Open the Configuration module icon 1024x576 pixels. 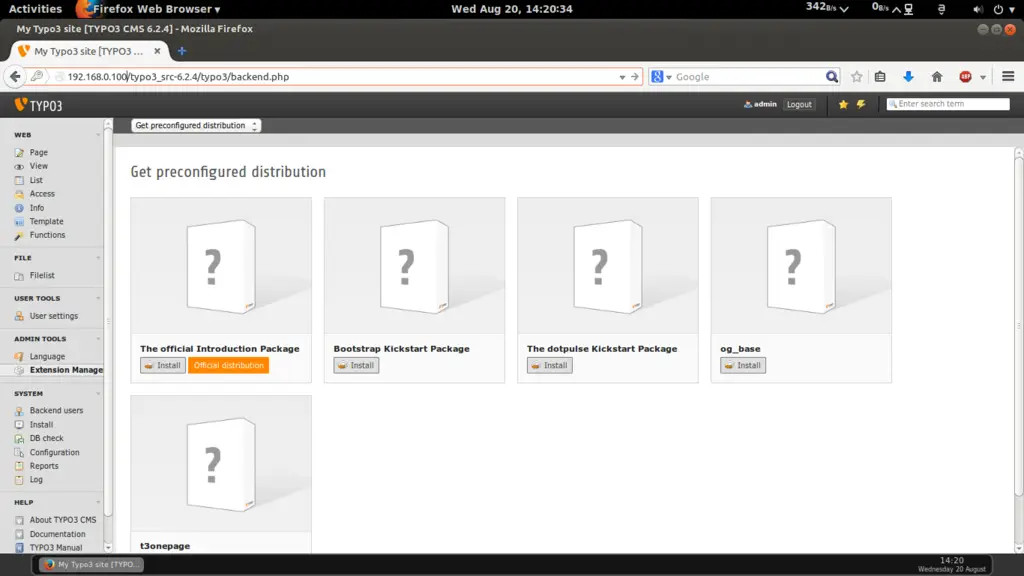(x=20, y=453)
